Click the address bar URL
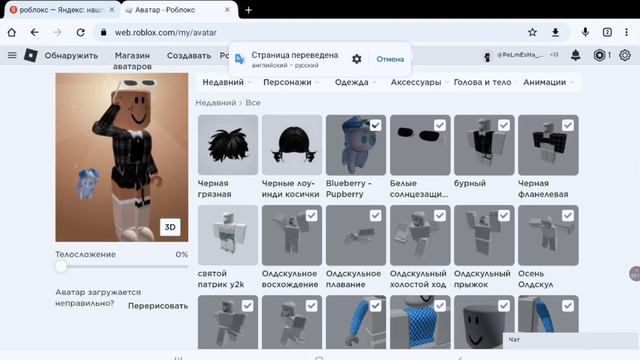640x360 pixels. click(x=166, y=33)
